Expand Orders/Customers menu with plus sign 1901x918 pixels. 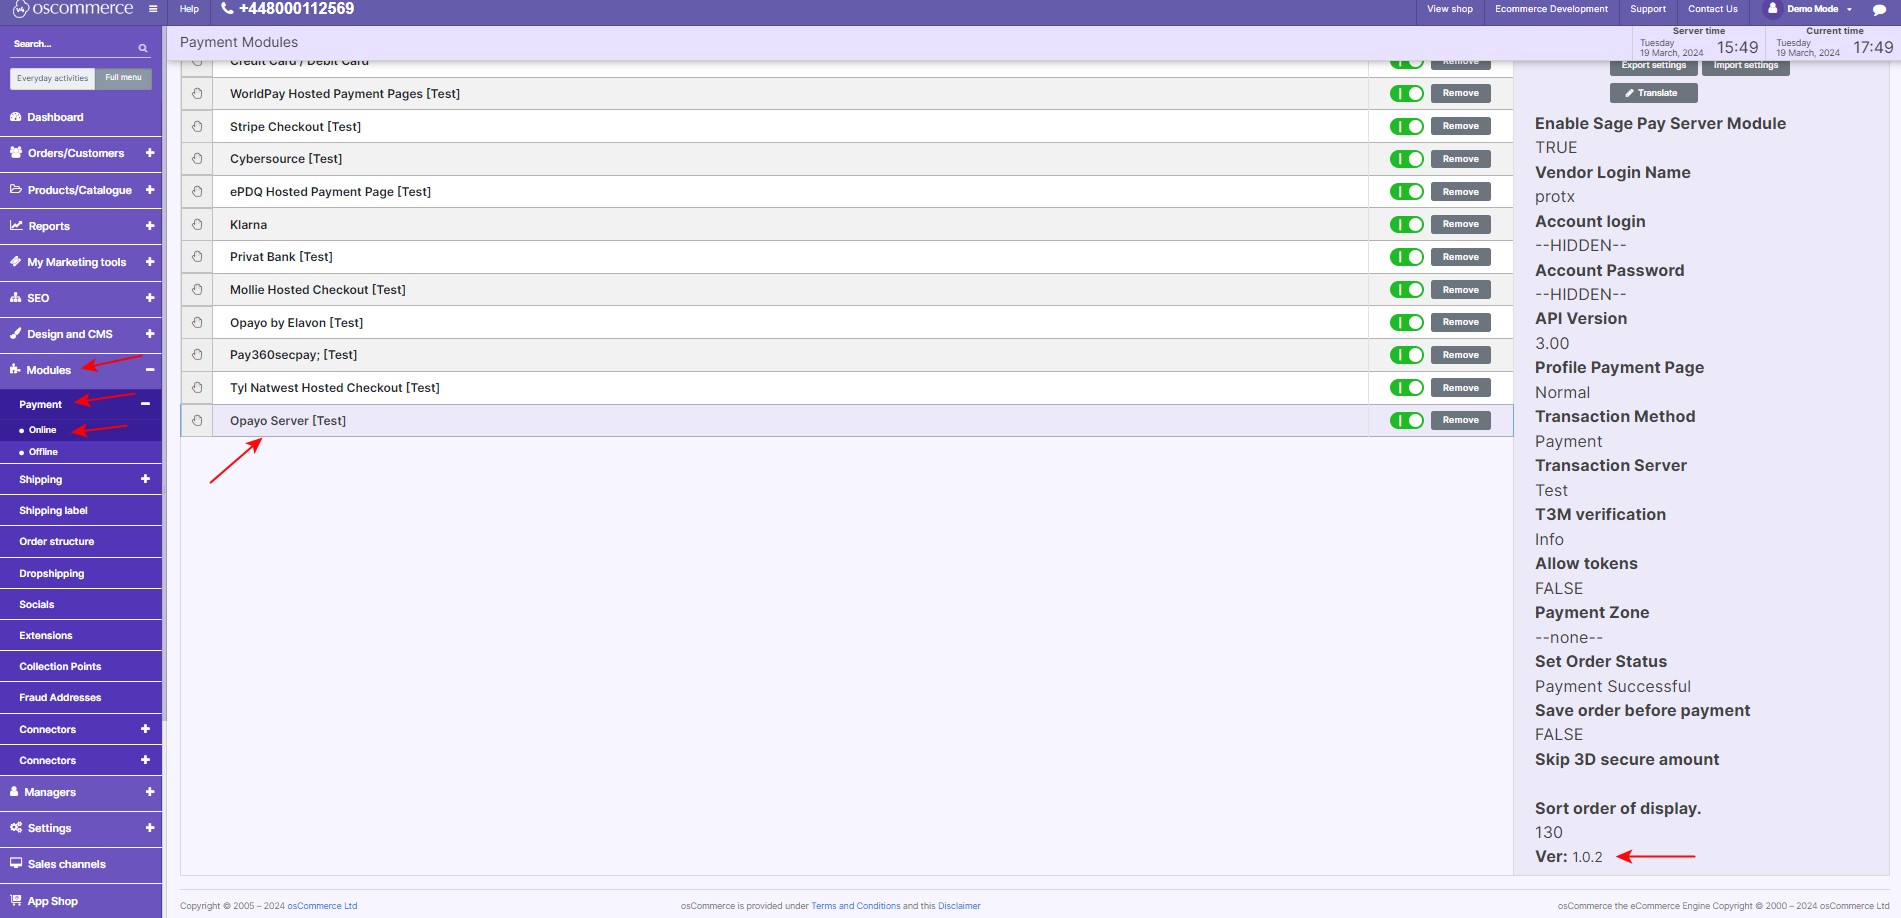[150, 153]
